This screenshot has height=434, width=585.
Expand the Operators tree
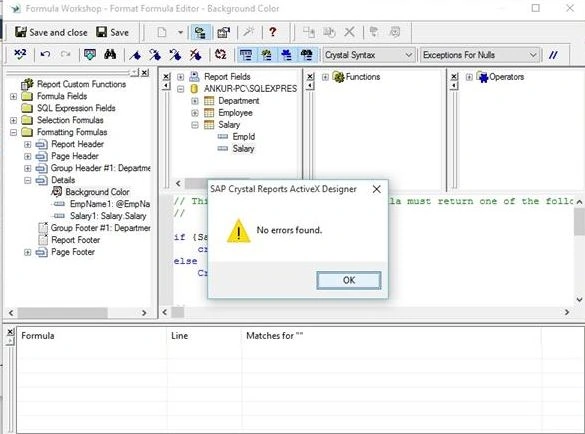pyautogui.click(x=469, y=77)
